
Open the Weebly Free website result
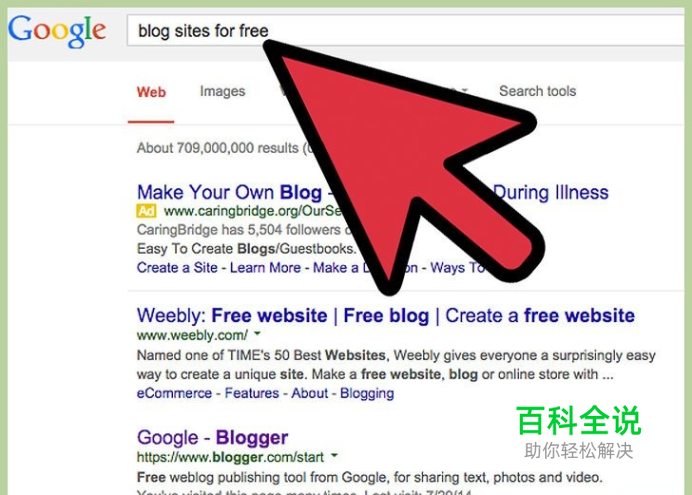(386, 315)
